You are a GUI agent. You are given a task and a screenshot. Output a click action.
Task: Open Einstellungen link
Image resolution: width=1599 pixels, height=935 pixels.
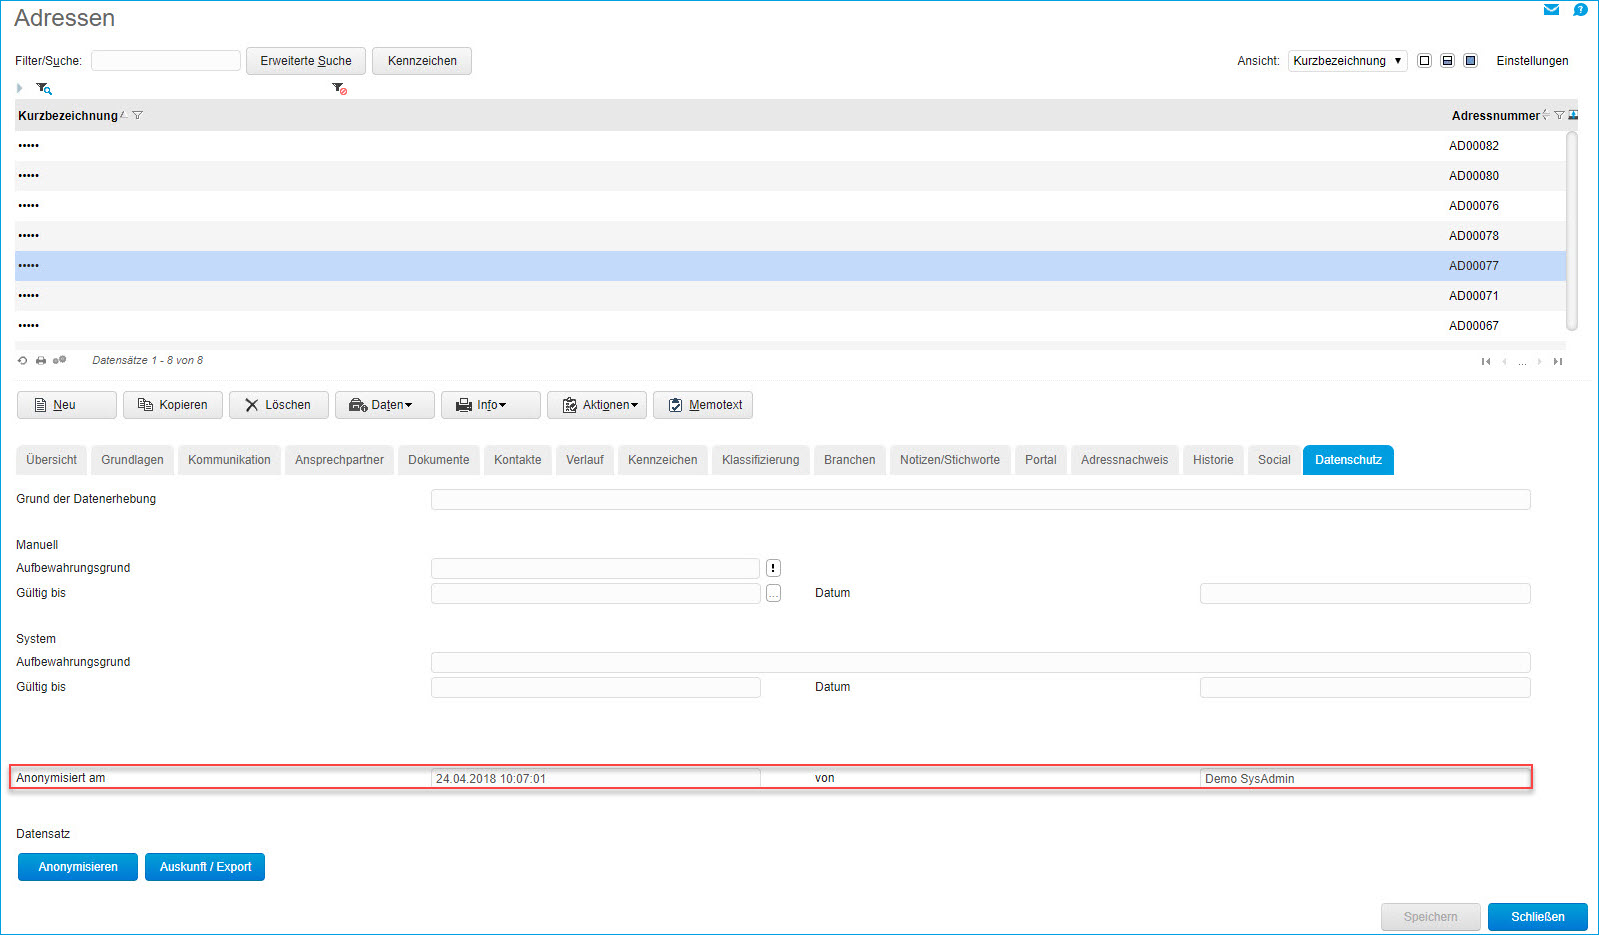[1532, 61]
